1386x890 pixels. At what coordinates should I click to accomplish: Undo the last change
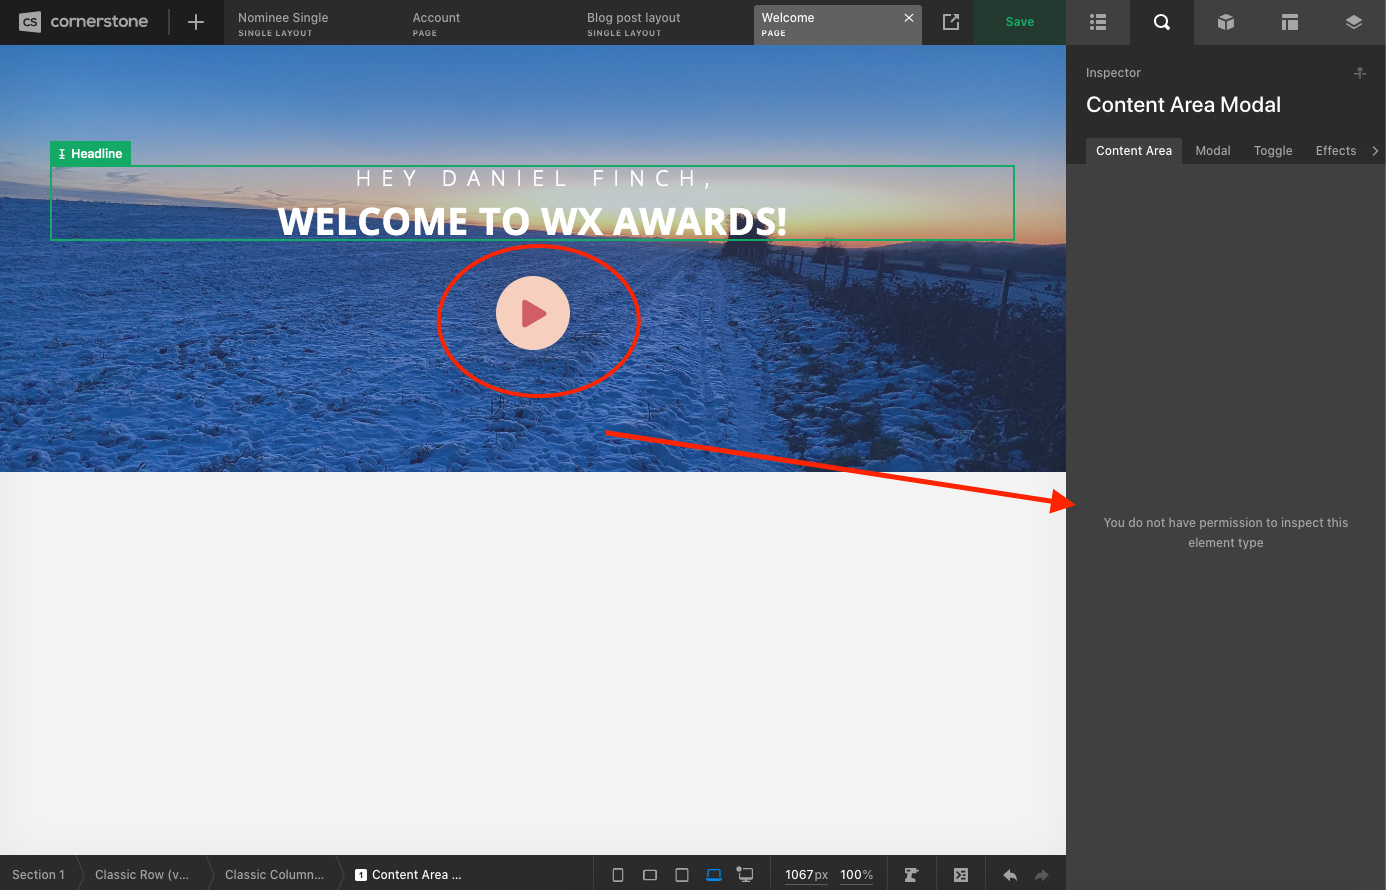click(1010, 875)
